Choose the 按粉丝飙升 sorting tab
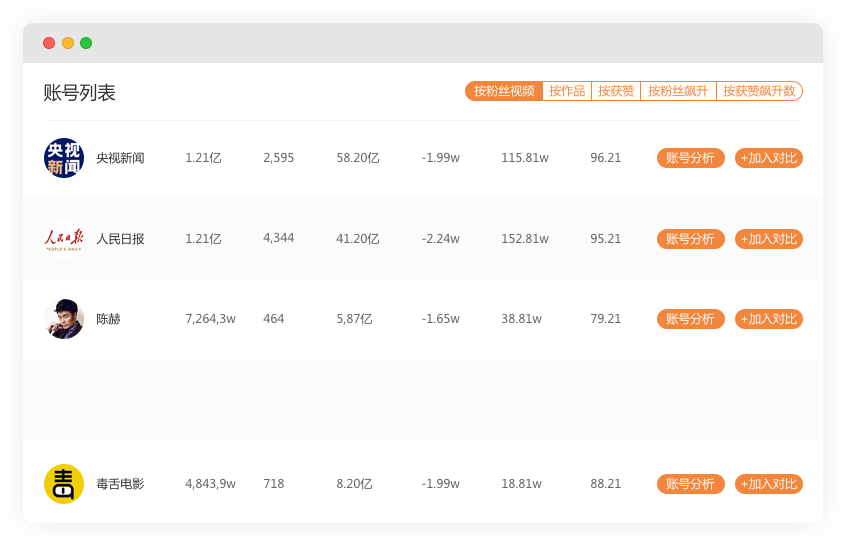The width and height of the screenshot is (846, 546). click(x=678, y=91)
